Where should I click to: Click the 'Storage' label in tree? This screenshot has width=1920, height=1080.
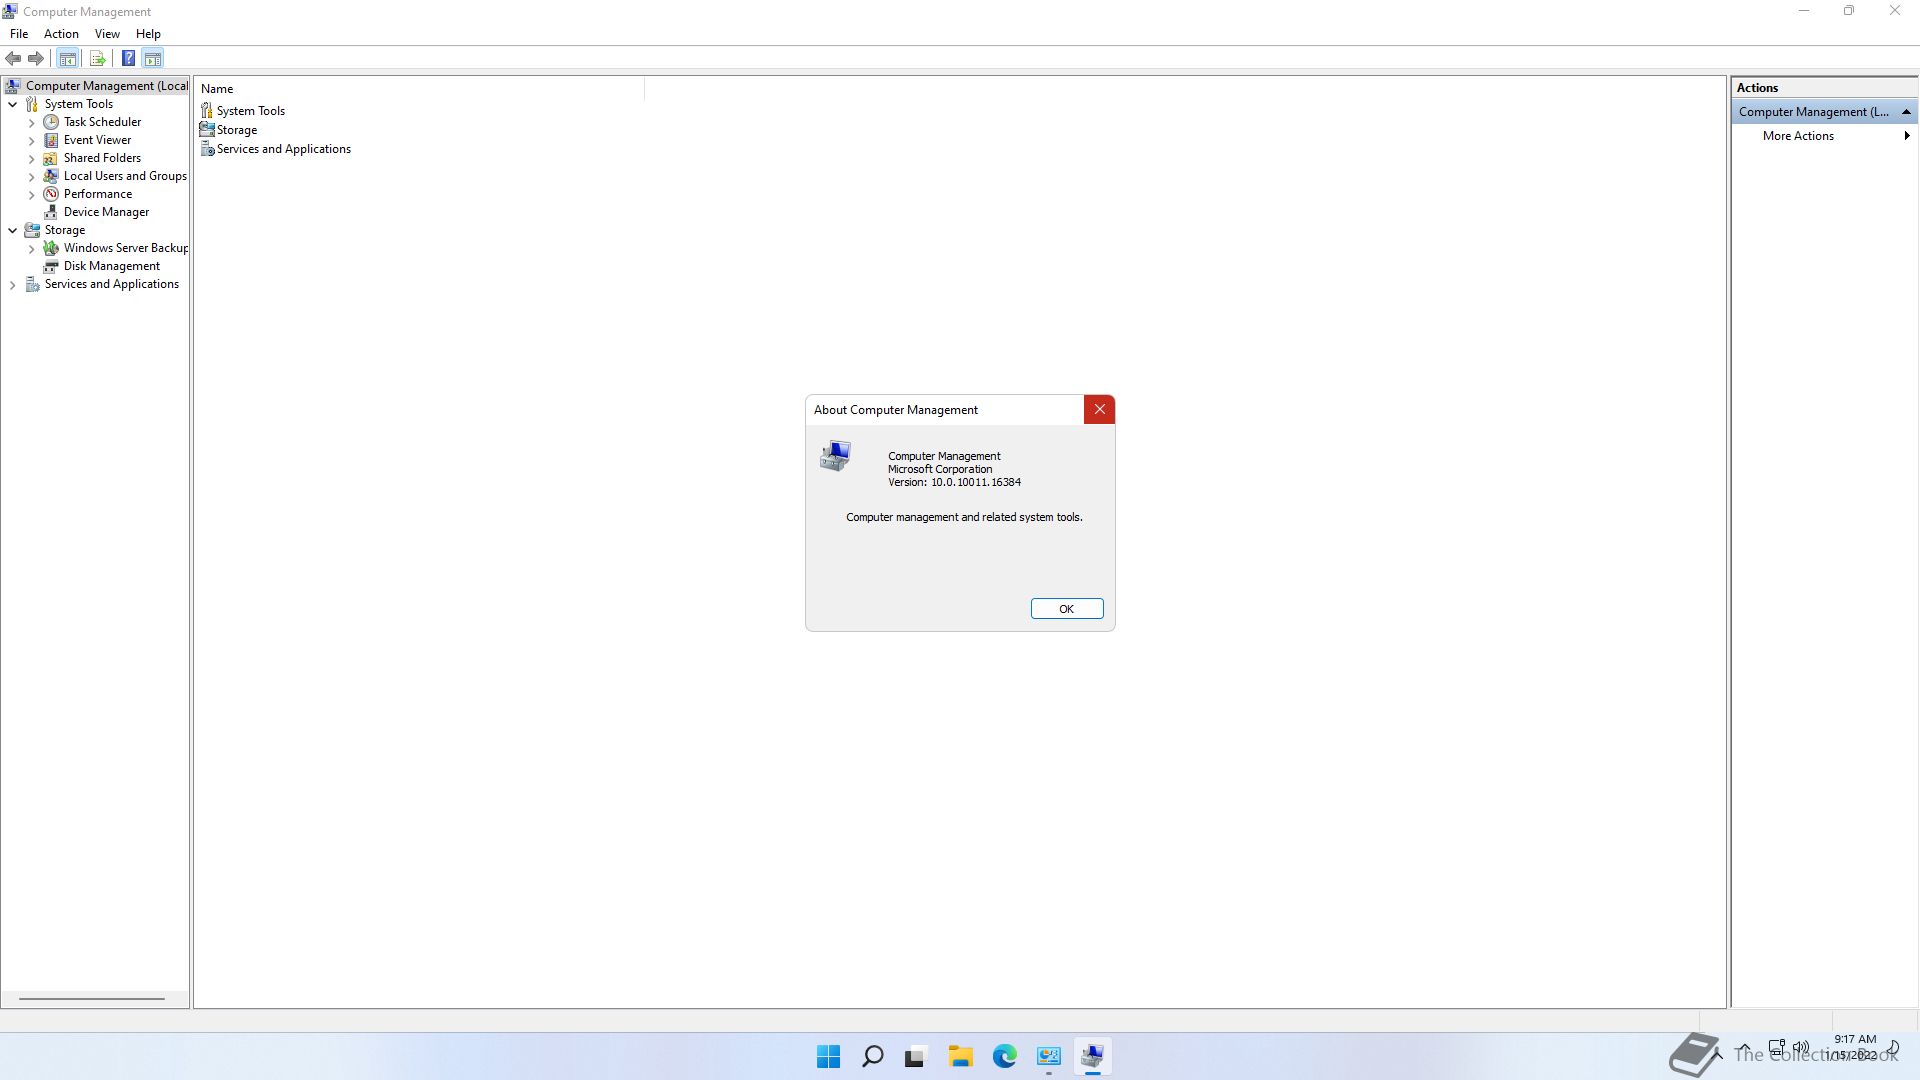click(x=64, y=230)
